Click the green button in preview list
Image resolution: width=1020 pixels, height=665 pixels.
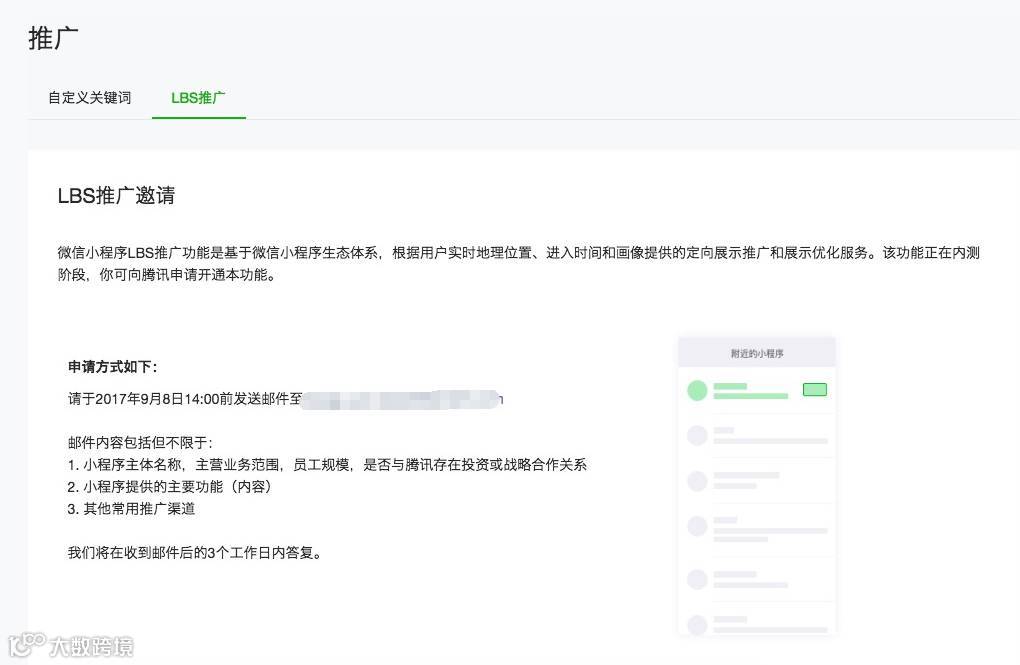pos(814,389)
